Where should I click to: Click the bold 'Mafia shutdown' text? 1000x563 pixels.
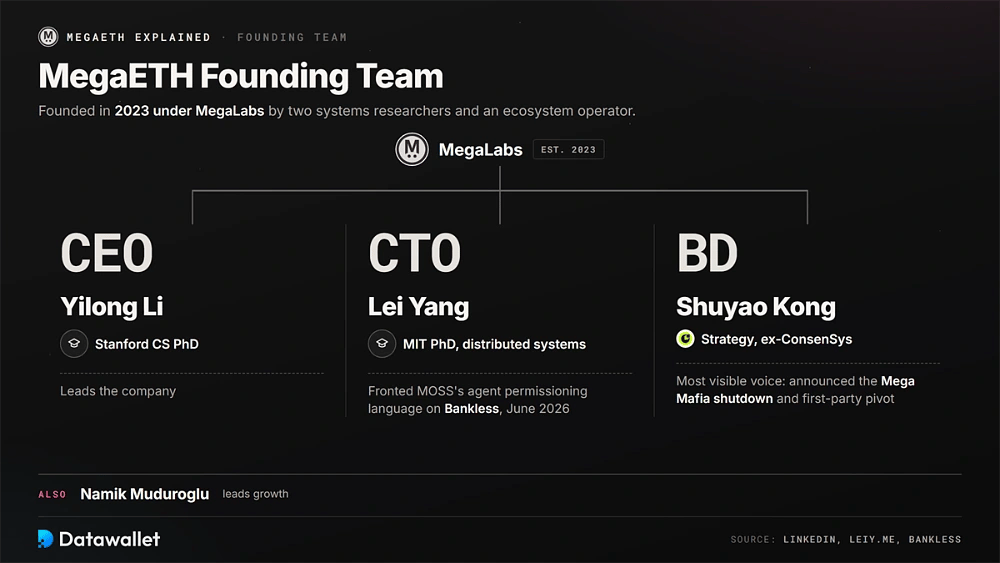724,398
